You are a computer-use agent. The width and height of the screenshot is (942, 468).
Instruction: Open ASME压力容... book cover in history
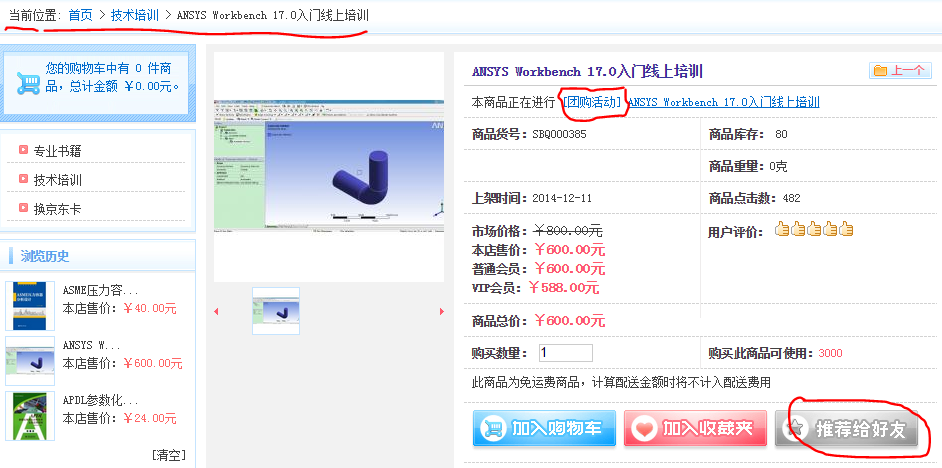pos(30,306)
